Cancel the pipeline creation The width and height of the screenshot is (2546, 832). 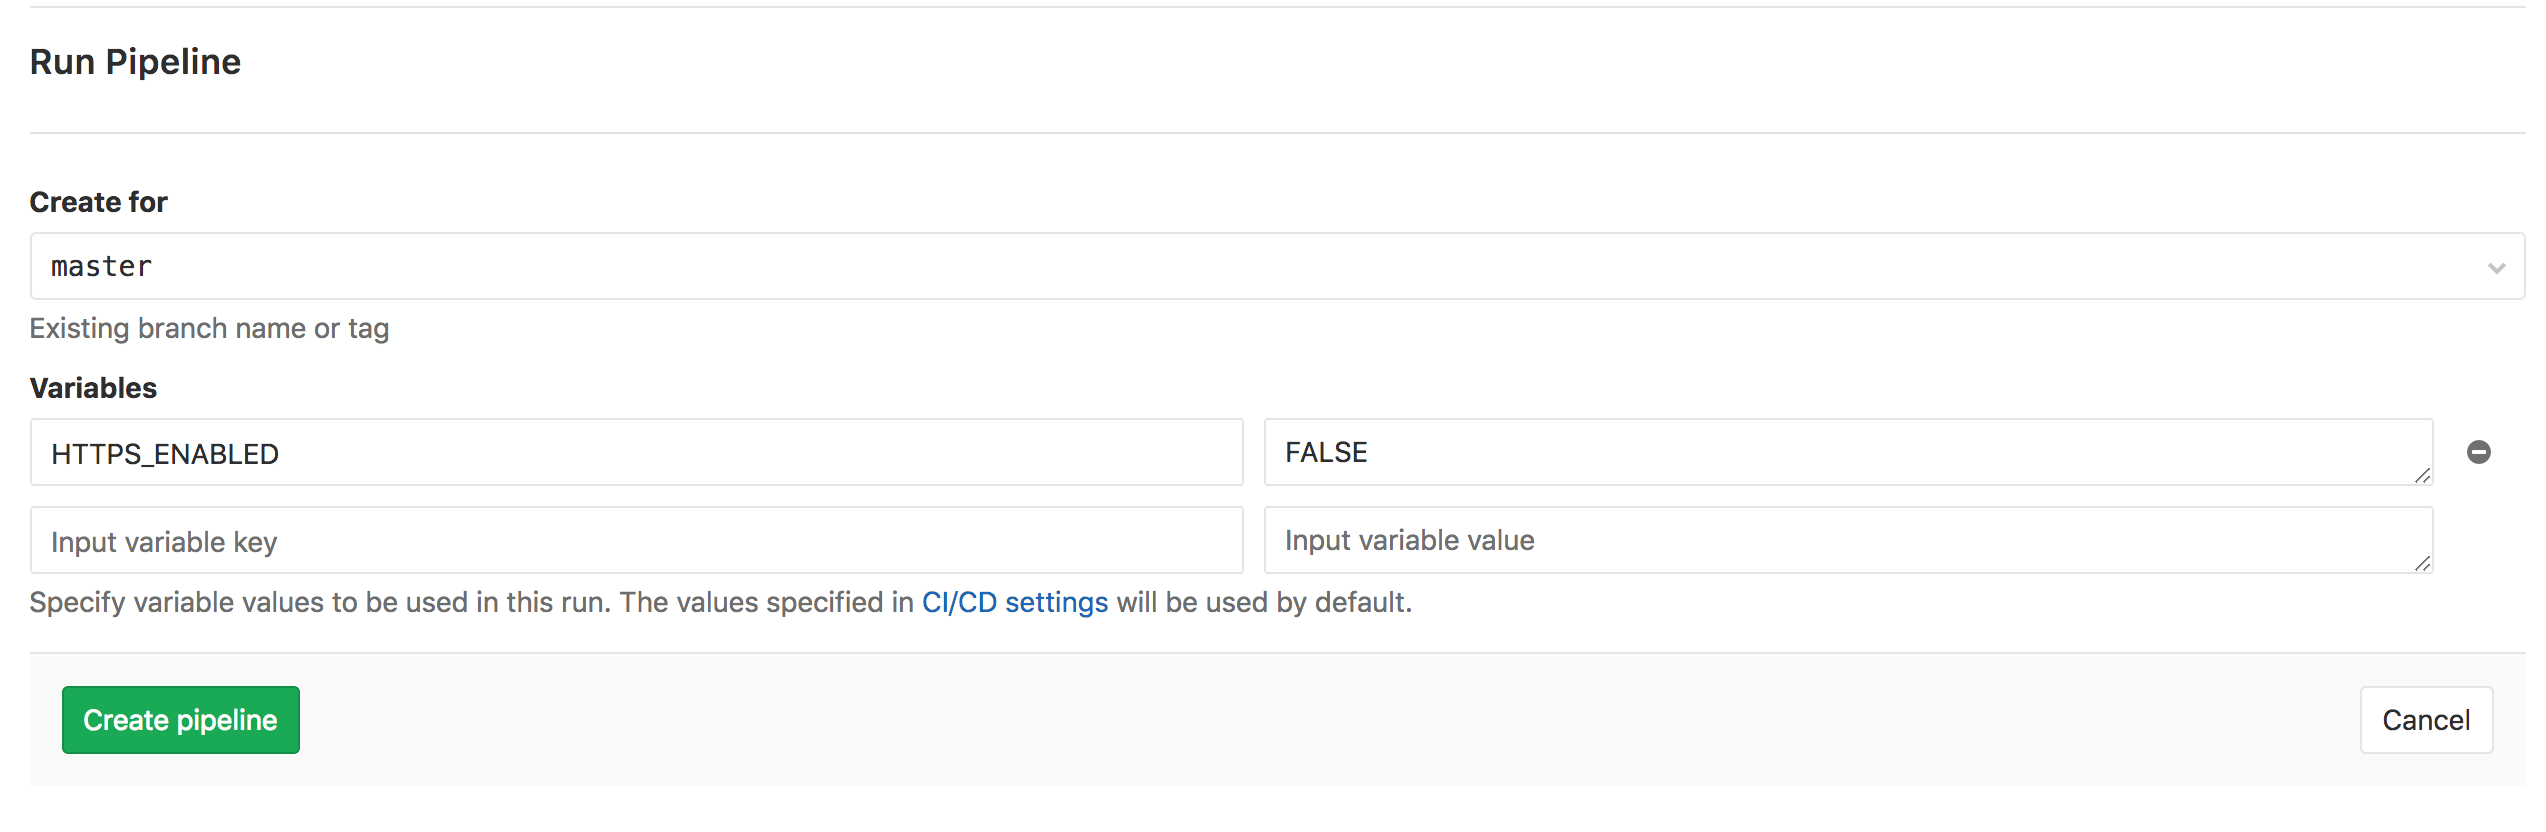(x=2425, y=719)
